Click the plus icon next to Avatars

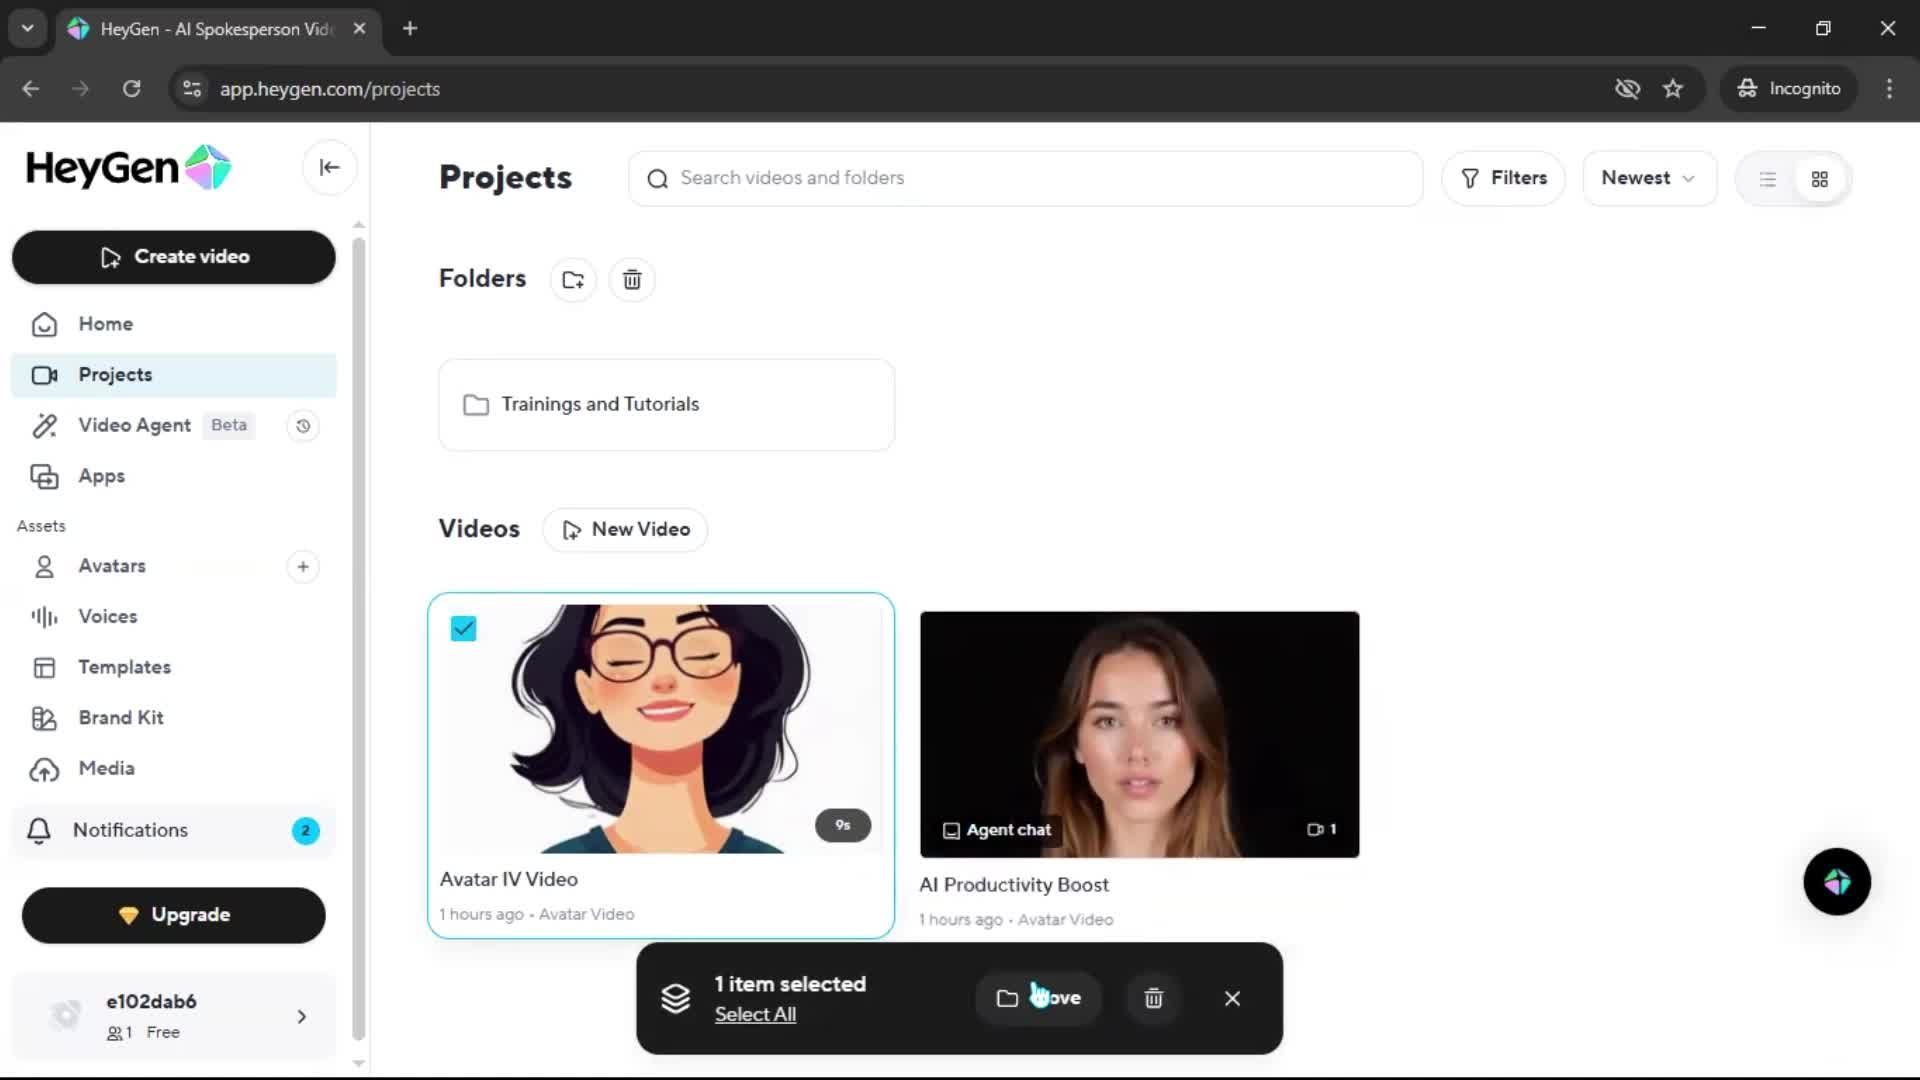click(x=303, y=567)
